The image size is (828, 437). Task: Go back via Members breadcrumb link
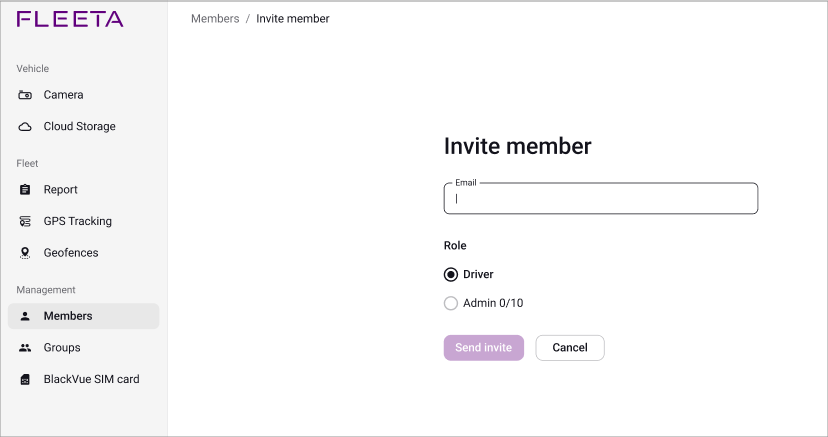tap(215, 18)
